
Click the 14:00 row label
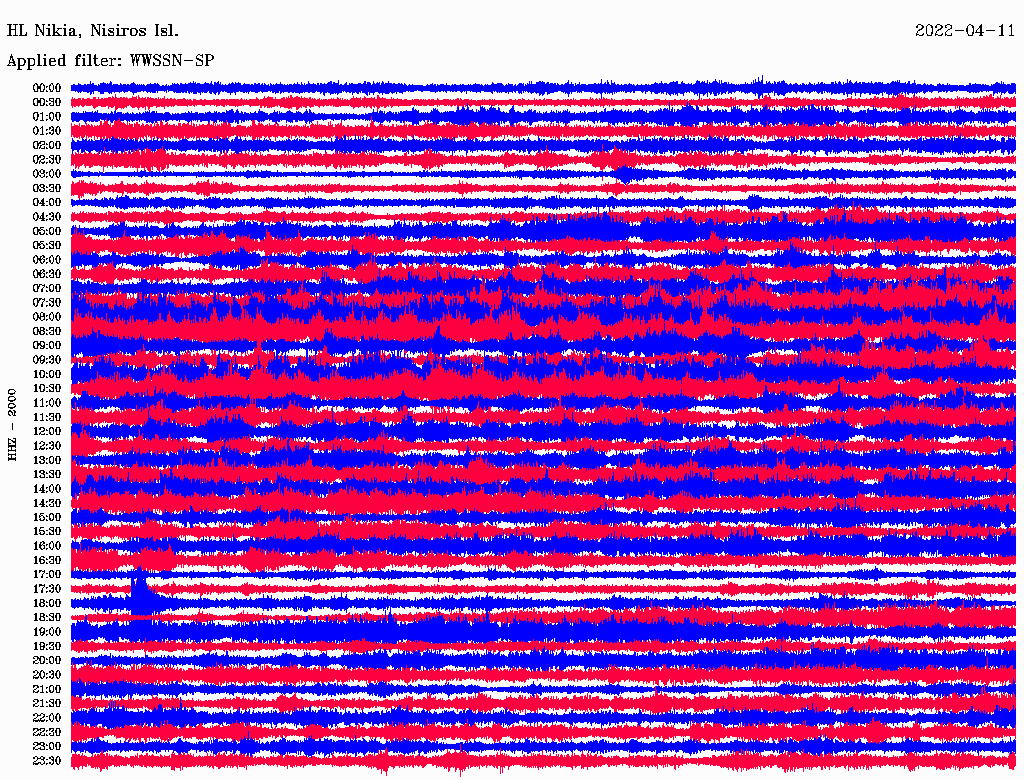47,488
